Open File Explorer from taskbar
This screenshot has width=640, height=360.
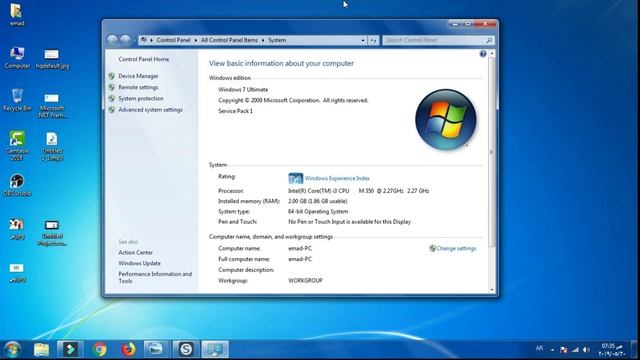41,349
